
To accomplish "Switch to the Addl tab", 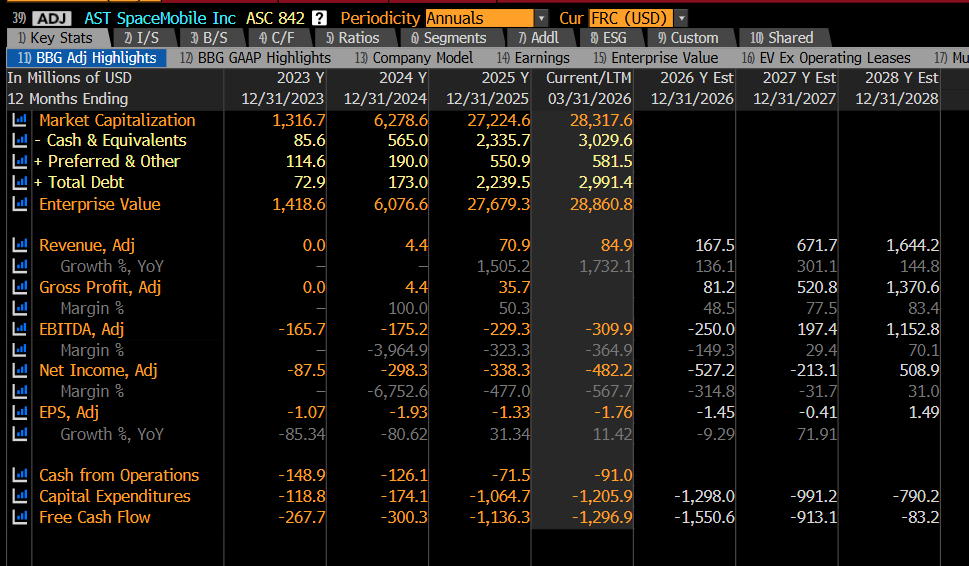I will [x=539, y=38].
